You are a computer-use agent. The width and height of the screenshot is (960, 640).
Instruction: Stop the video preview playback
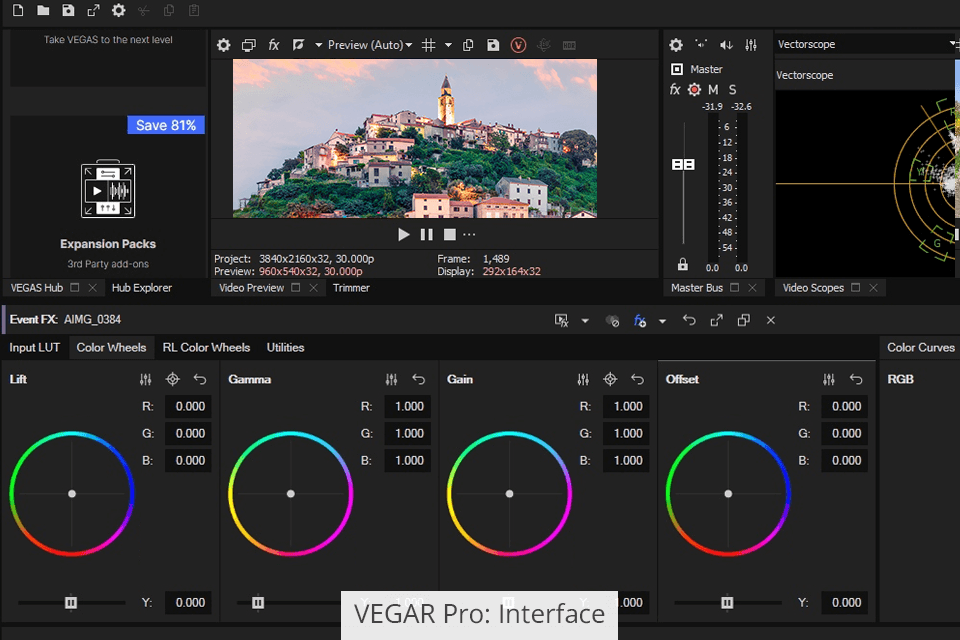tap(449, 235)
